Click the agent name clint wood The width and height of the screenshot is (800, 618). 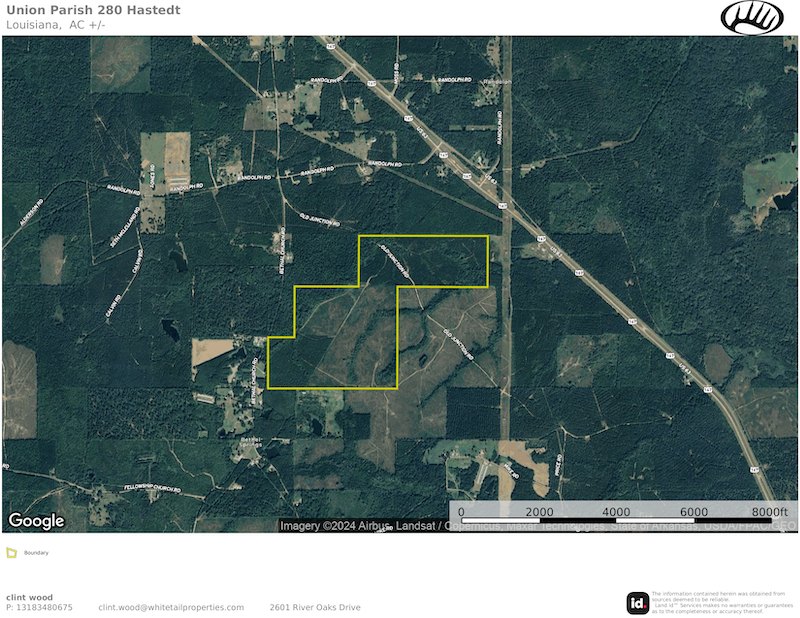point(30,597)
